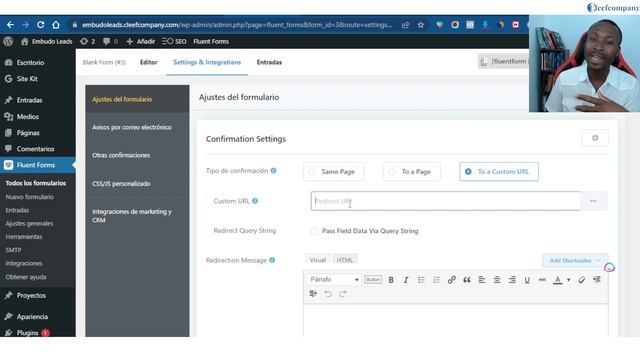Click the share page icon in address bar
The image size is (640, 360).
click(x=405, y=25)
